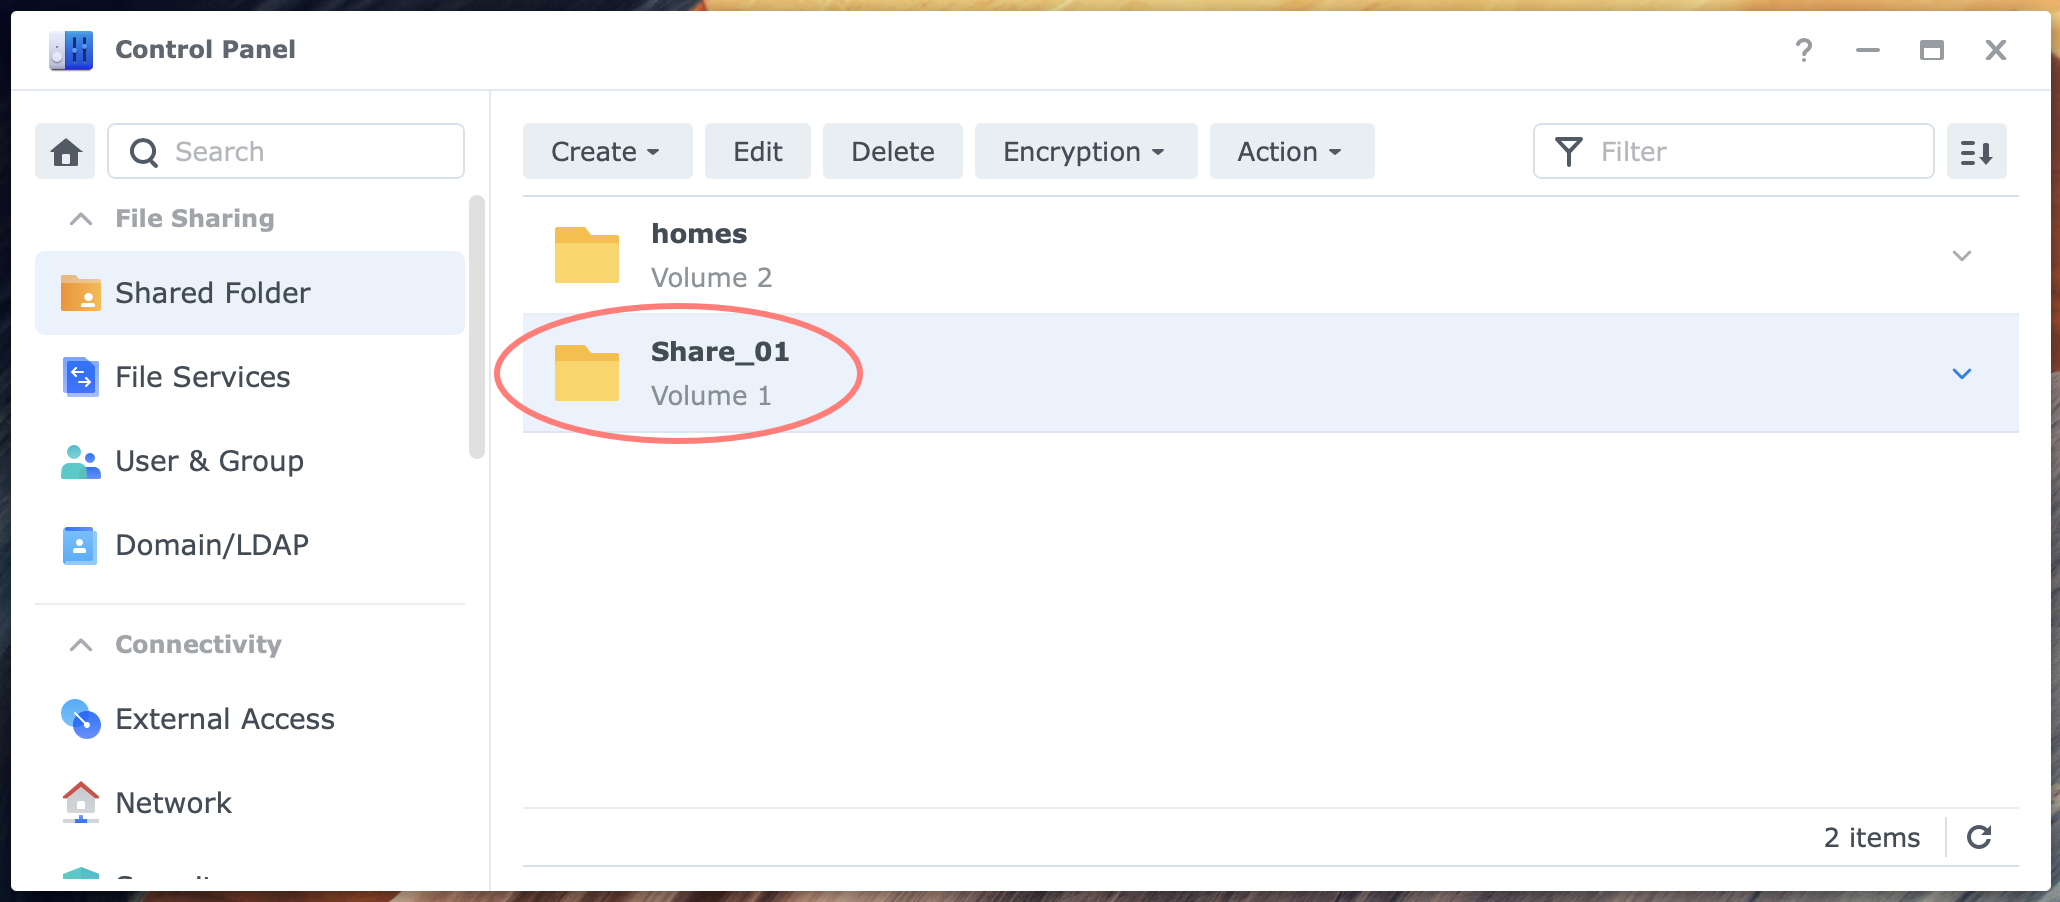Expand the Create dropdown menu
Viewport: 2060px width, 902px height.
tap(606, 151)
